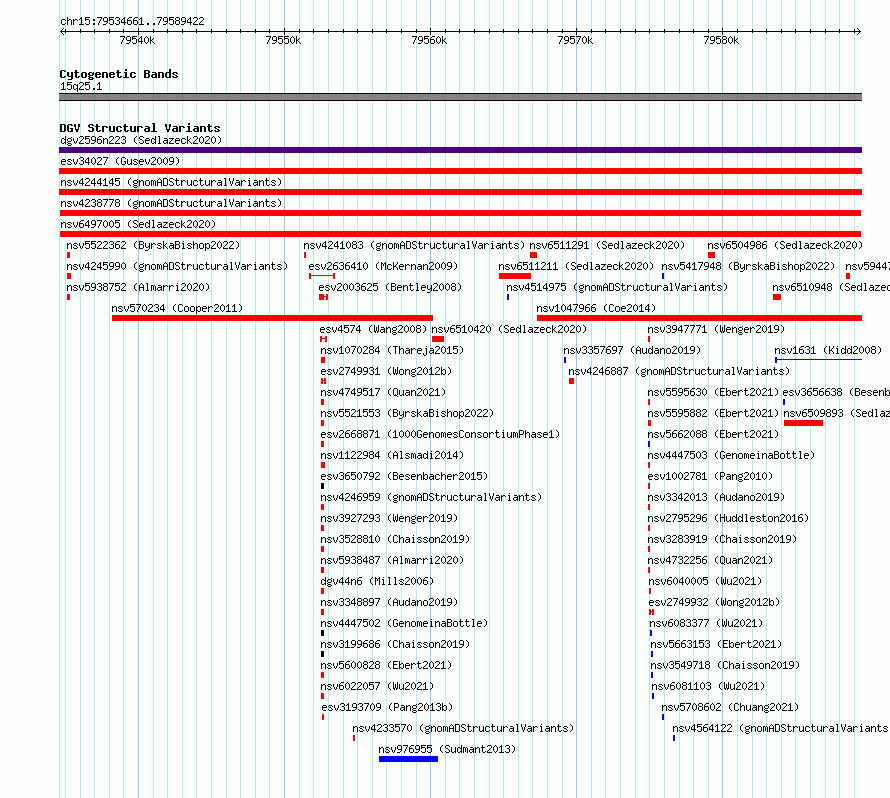Open nsv6504986 (Sedlazeck2020) label
Screen dimensions: 890x798
pos(785,245)
